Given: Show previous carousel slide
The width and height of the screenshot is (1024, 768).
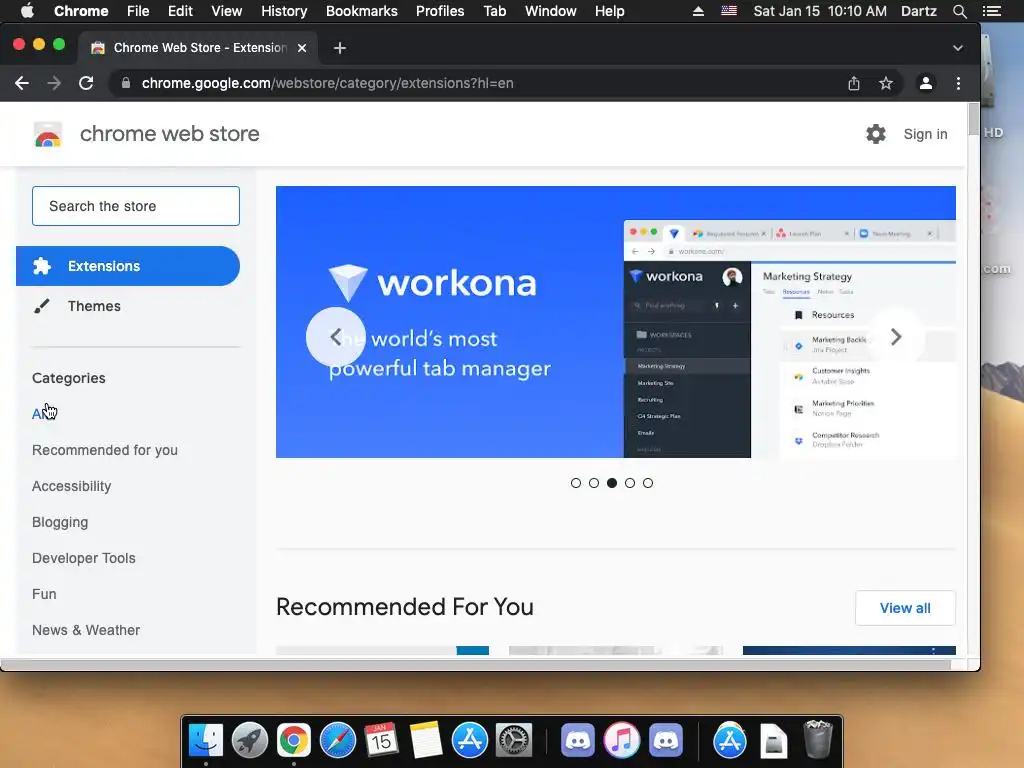Looking at the screenshot, I should [336, 337].
